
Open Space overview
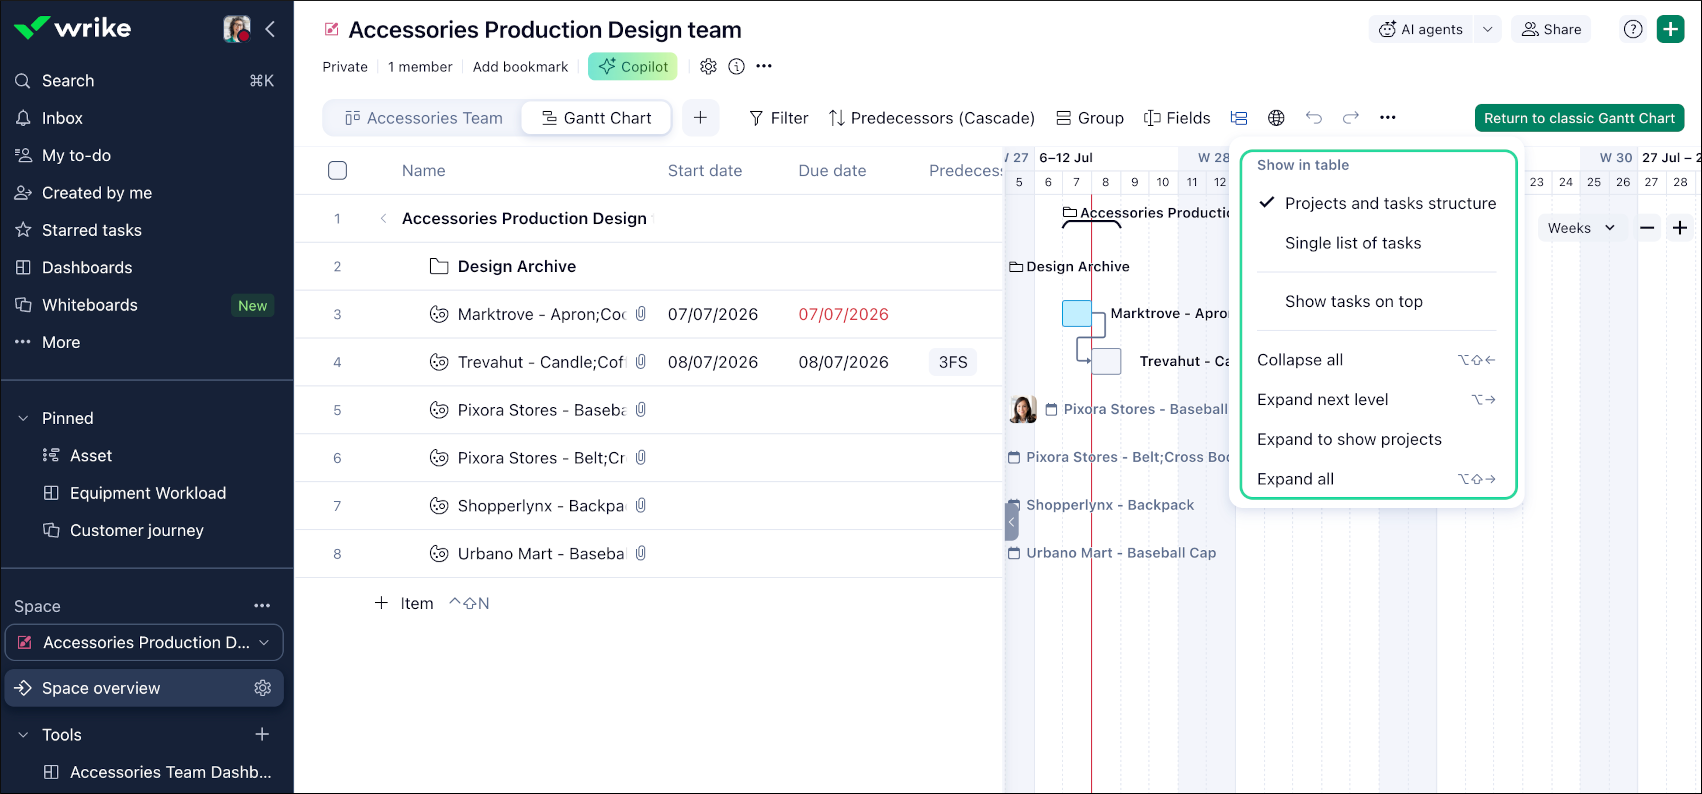tap(145, 688)
